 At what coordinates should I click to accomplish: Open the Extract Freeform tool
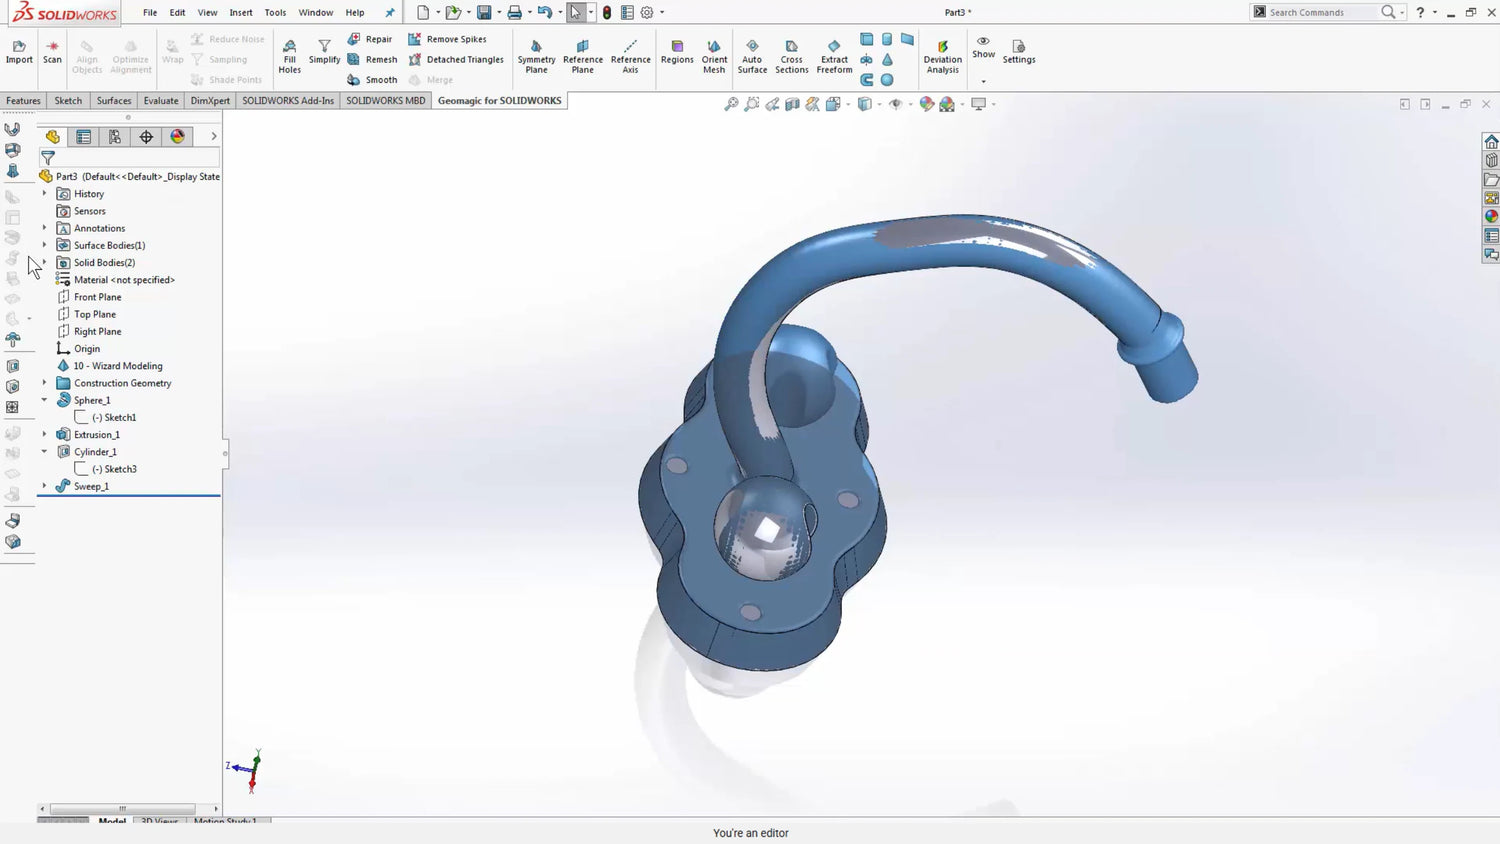834,56
